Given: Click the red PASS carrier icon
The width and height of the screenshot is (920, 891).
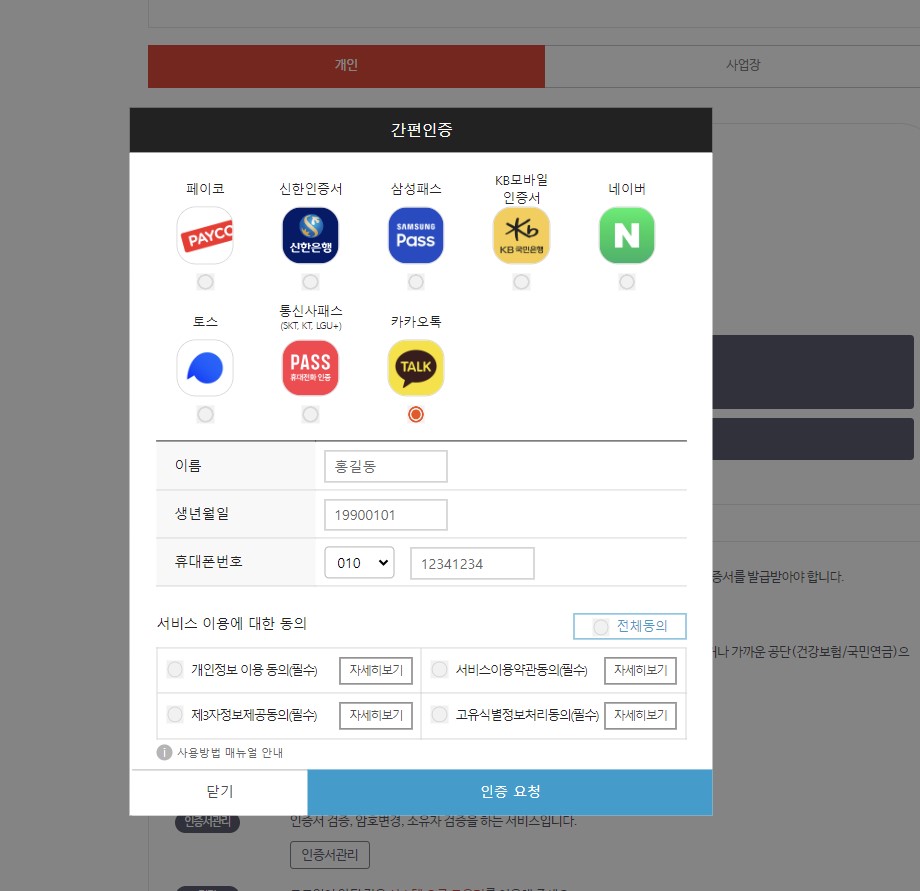Looking at the screenshot, I should pyautogui.click(x=310, y=368).
